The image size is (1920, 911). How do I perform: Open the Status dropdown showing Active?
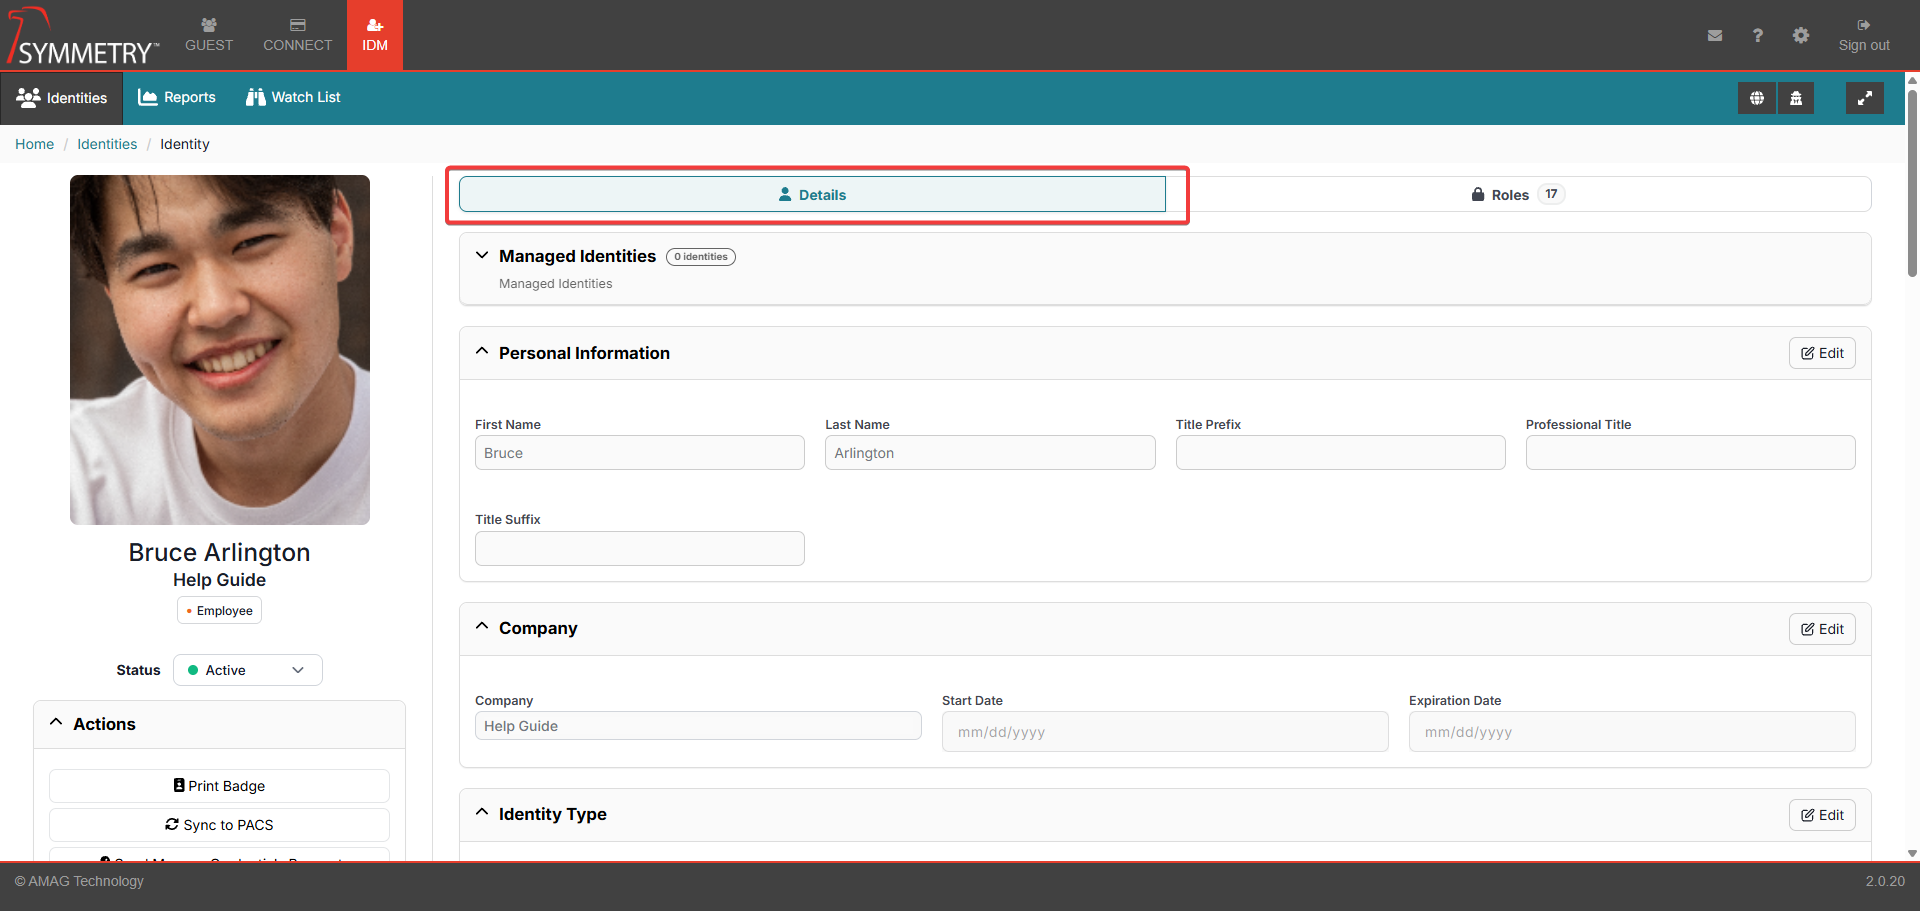(247, 670)
